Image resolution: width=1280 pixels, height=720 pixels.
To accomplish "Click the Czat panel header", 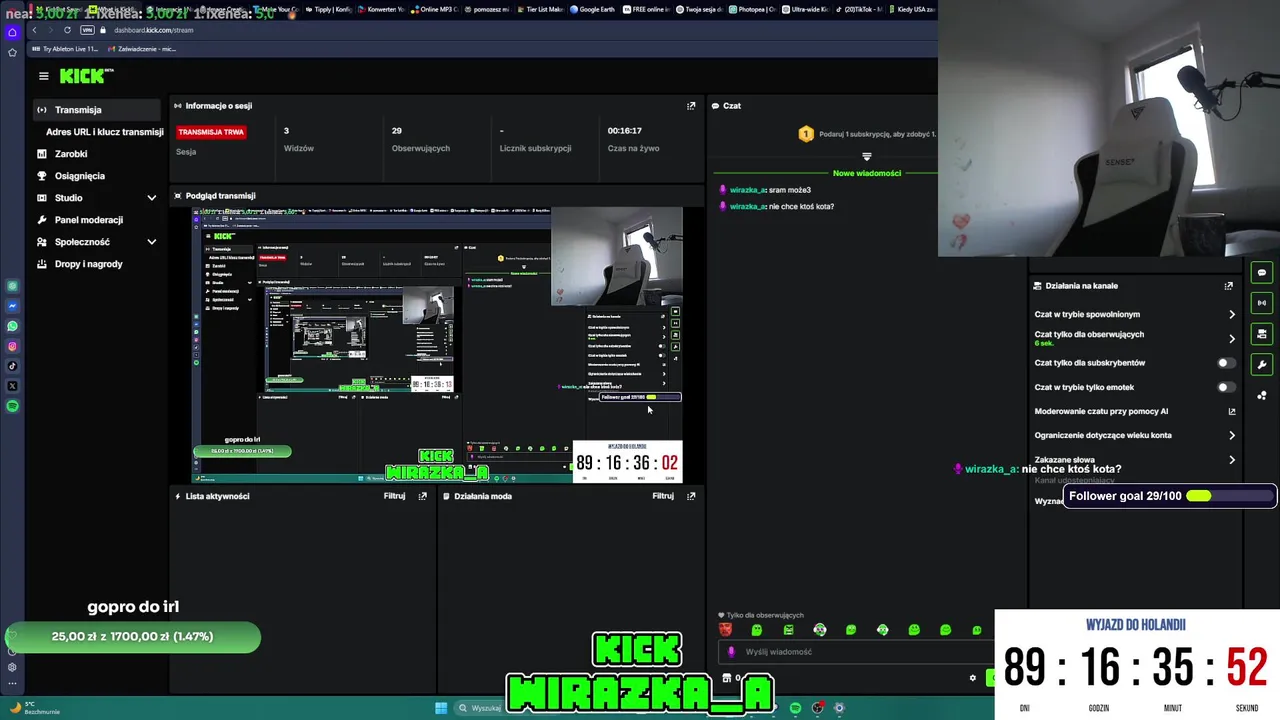I will [x=732, y=106].
